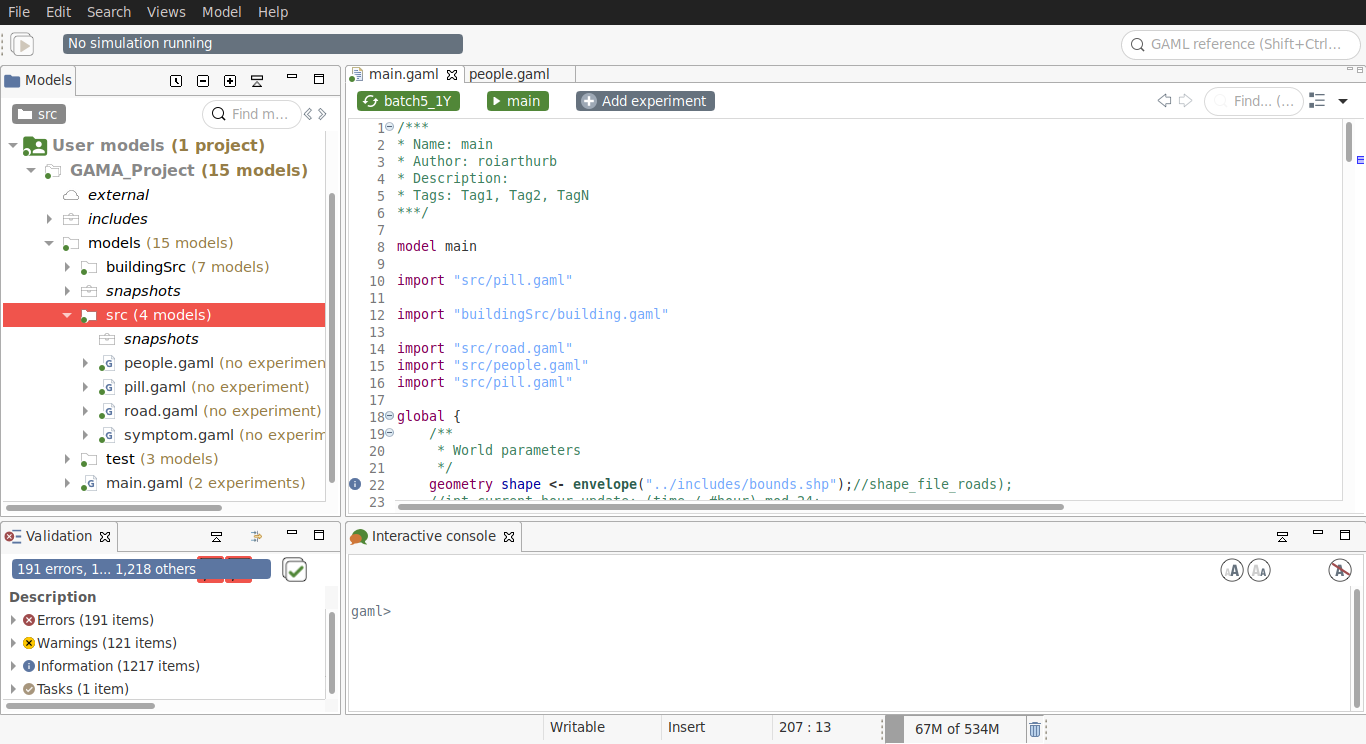The height and width of the screenshot is (744, 1366).
Task: Run the batch5_1Y experiment
Action: 408,101
